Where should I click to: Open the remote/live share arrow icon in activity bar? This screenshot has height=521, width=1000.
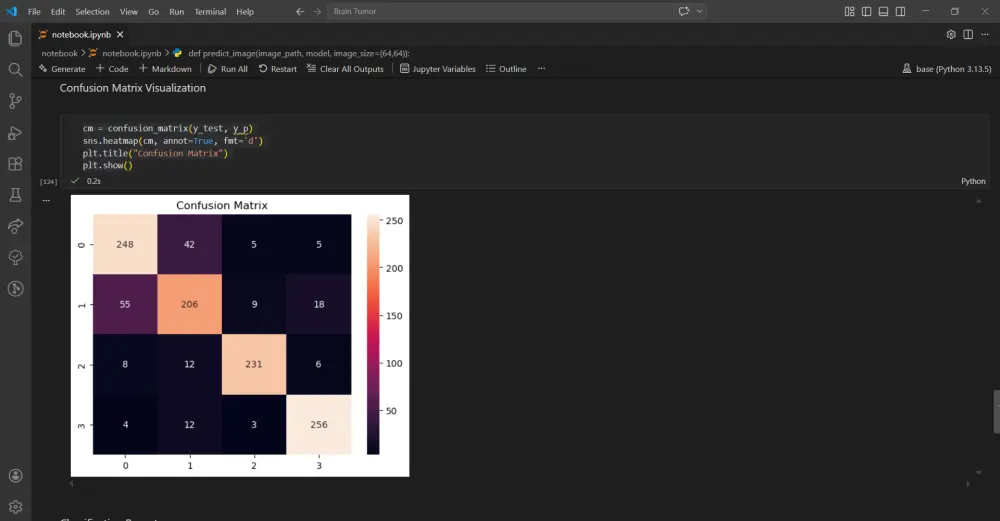coord(15,226)
